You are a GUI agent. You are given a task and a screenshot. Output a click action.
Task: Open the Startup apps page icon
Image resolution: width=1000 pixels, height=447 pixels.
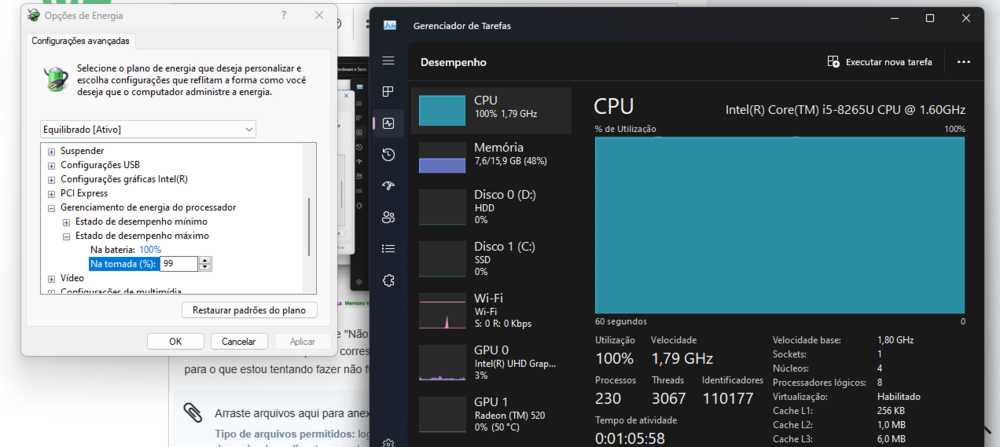[x=388, y=186]
